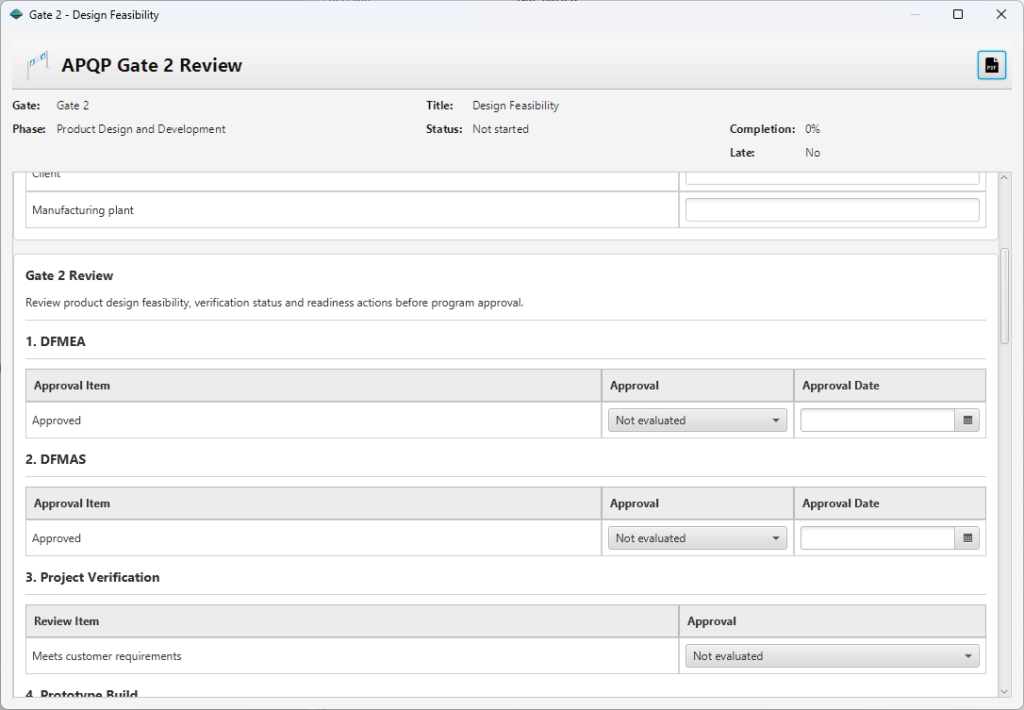Open the DFMAS approval date calendar picker
This screenshot has height=710, width=1024.
click(x=967, y=539)
